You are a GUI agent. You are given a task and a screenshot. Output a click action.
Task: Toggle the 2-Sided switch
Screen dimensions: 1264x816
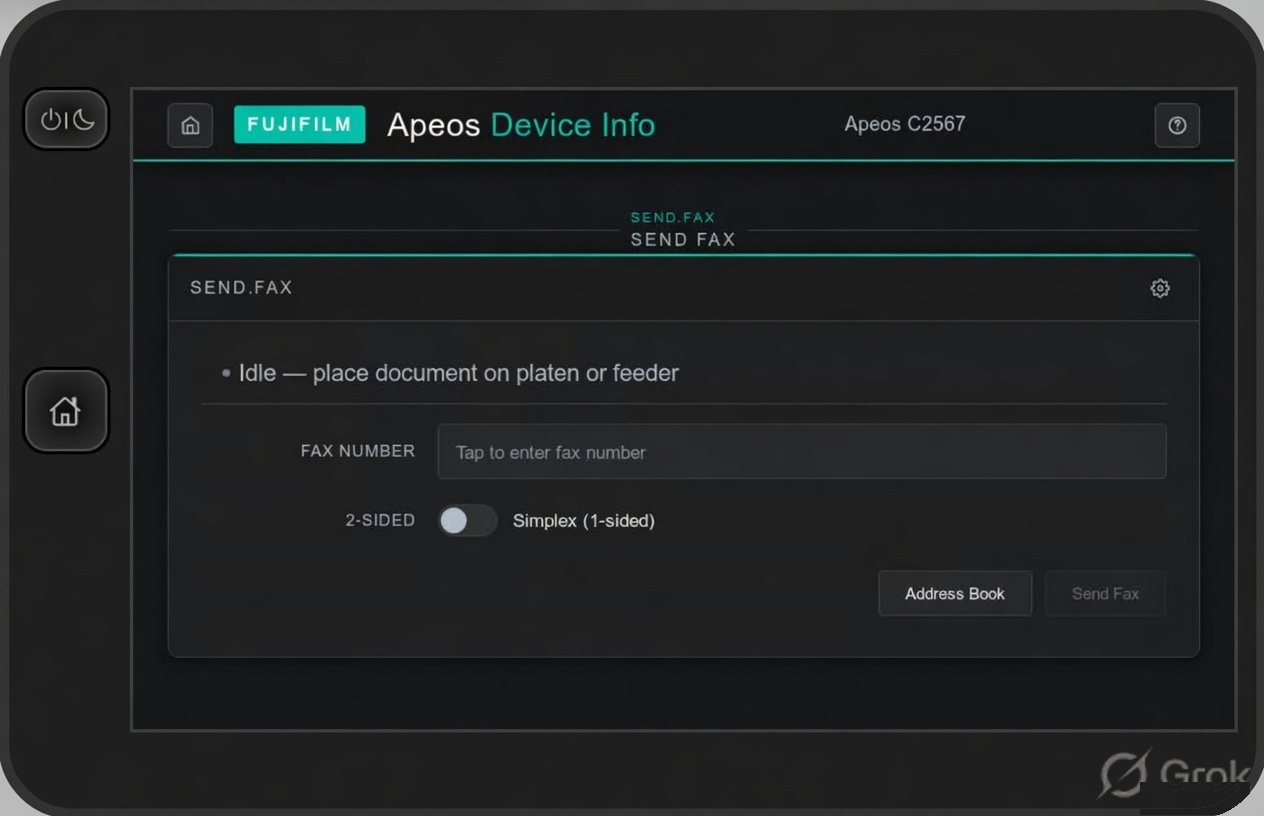(x=467, y=520)
